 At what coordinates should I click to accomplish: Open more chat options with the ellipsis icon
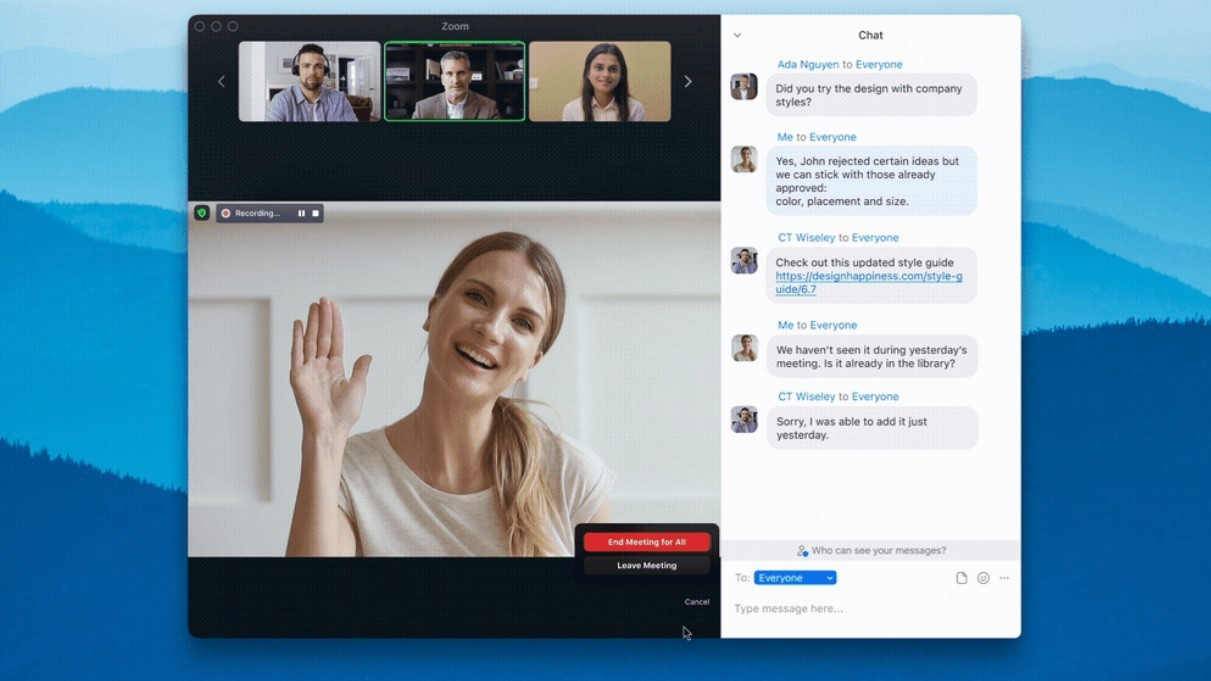(1004, 578)
